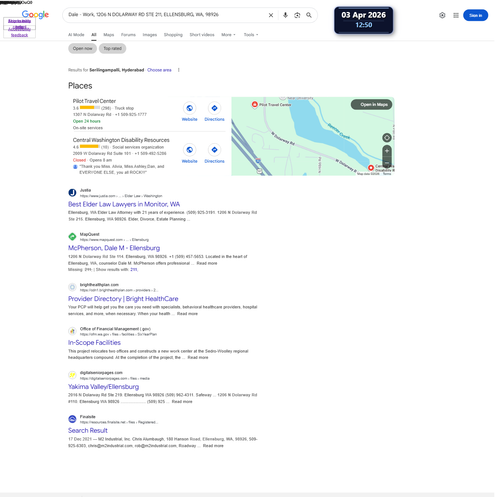
Task: Toggle the Open now filter chip
Action: coord(83,48)
